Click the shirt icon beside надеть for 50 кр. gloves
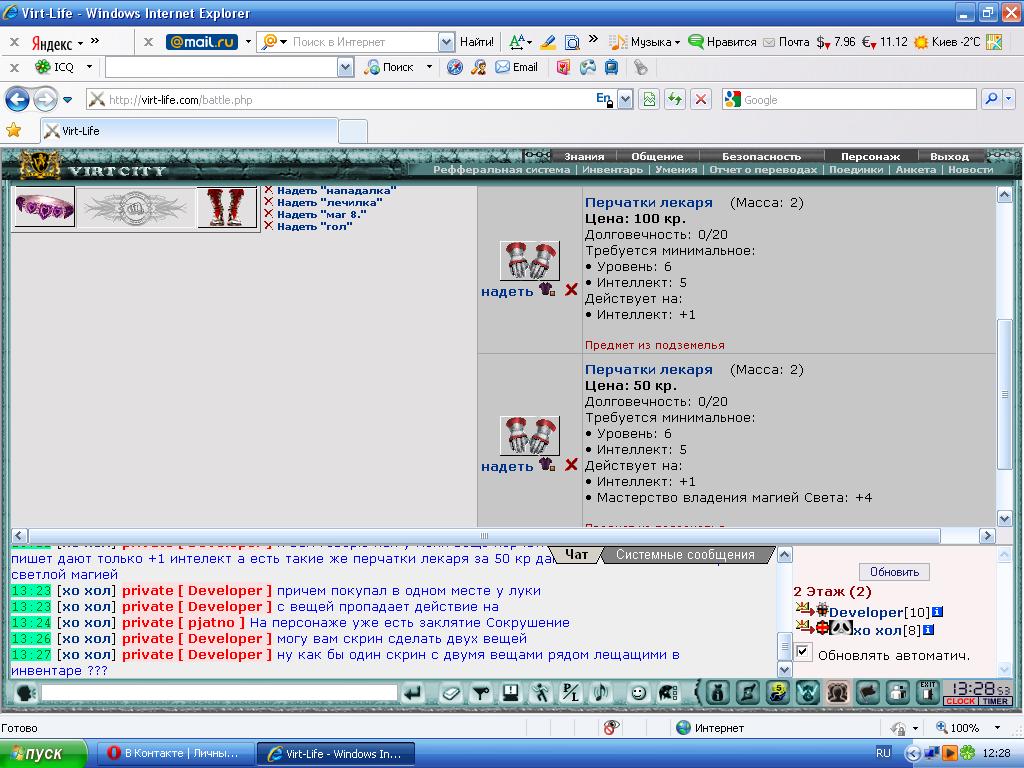 [x=547, y=464]
